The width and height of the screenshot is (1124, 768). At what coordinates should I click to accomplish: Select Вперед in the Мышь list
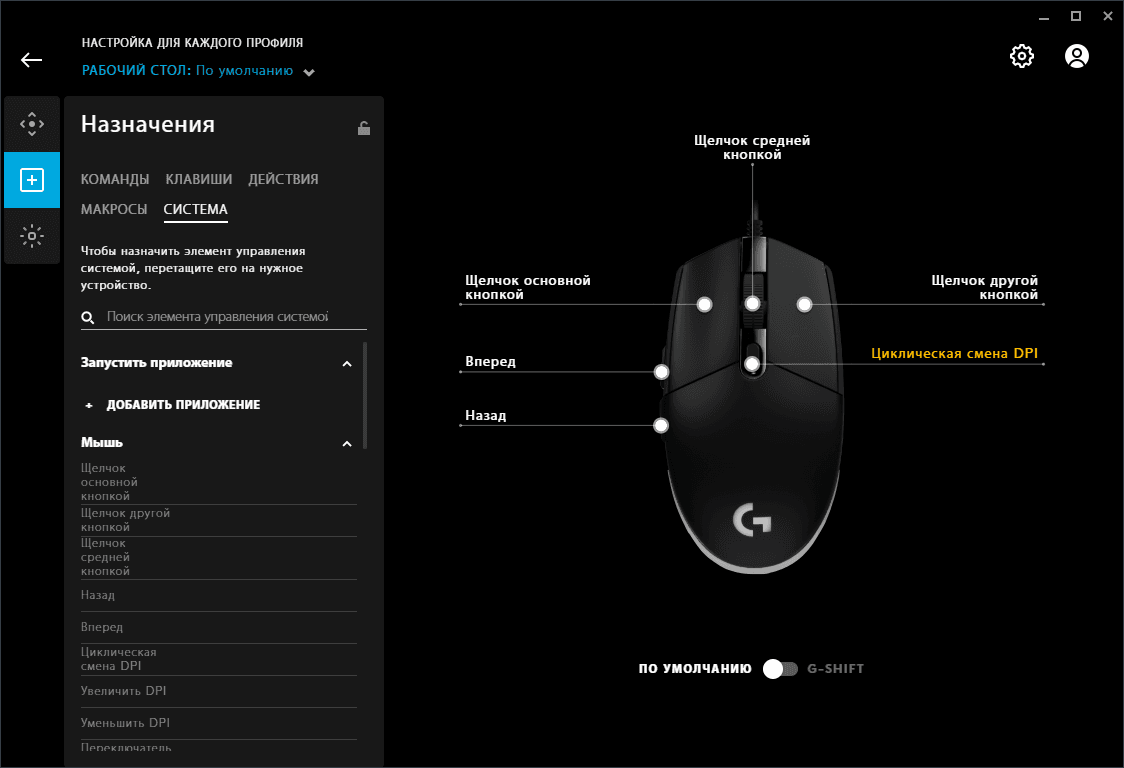click(219, 627)
